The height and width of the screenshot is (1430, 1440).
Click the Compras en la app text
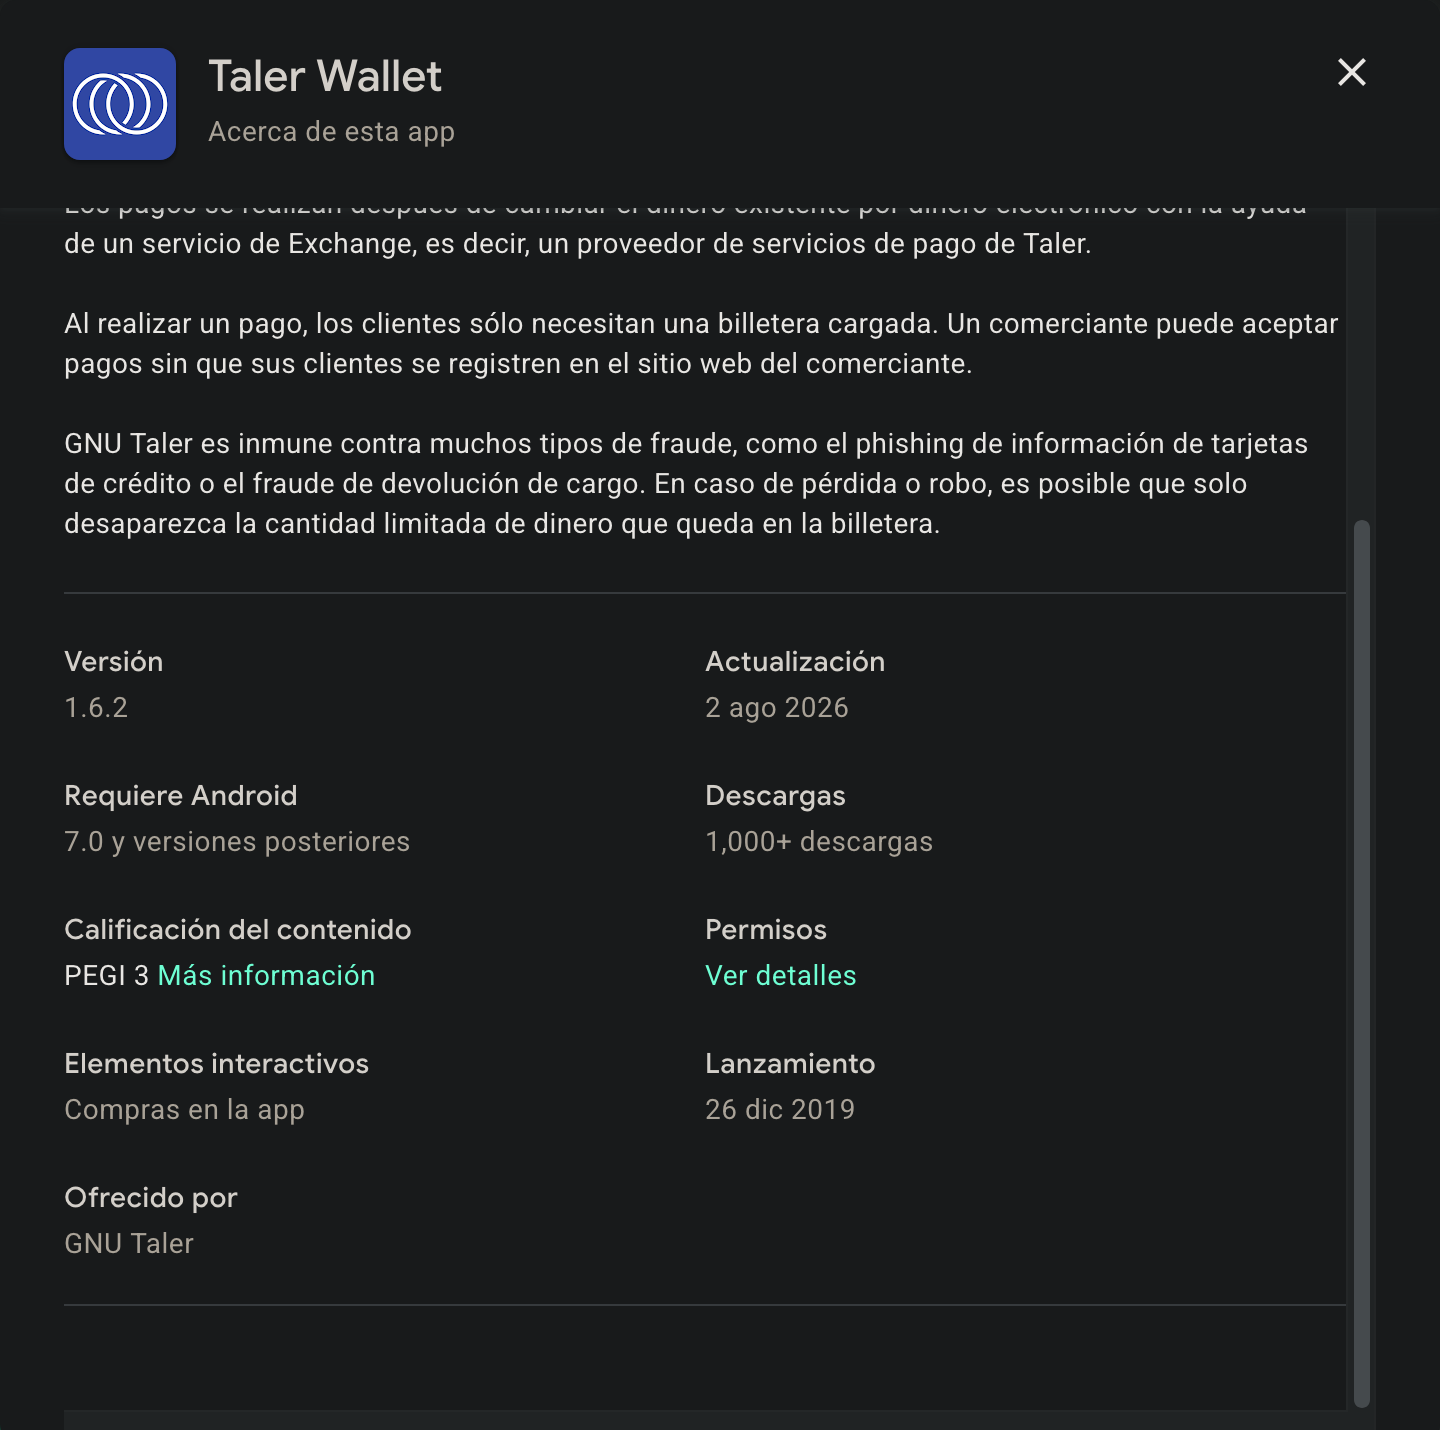tap(184, 1109)
